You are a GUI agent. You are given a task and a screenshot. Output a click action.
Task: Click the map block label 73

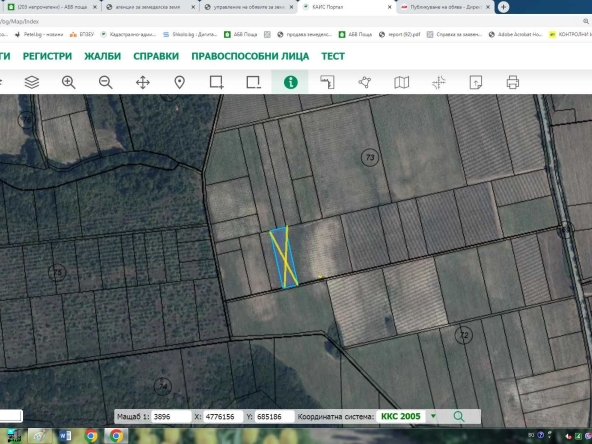pos(370,157)
